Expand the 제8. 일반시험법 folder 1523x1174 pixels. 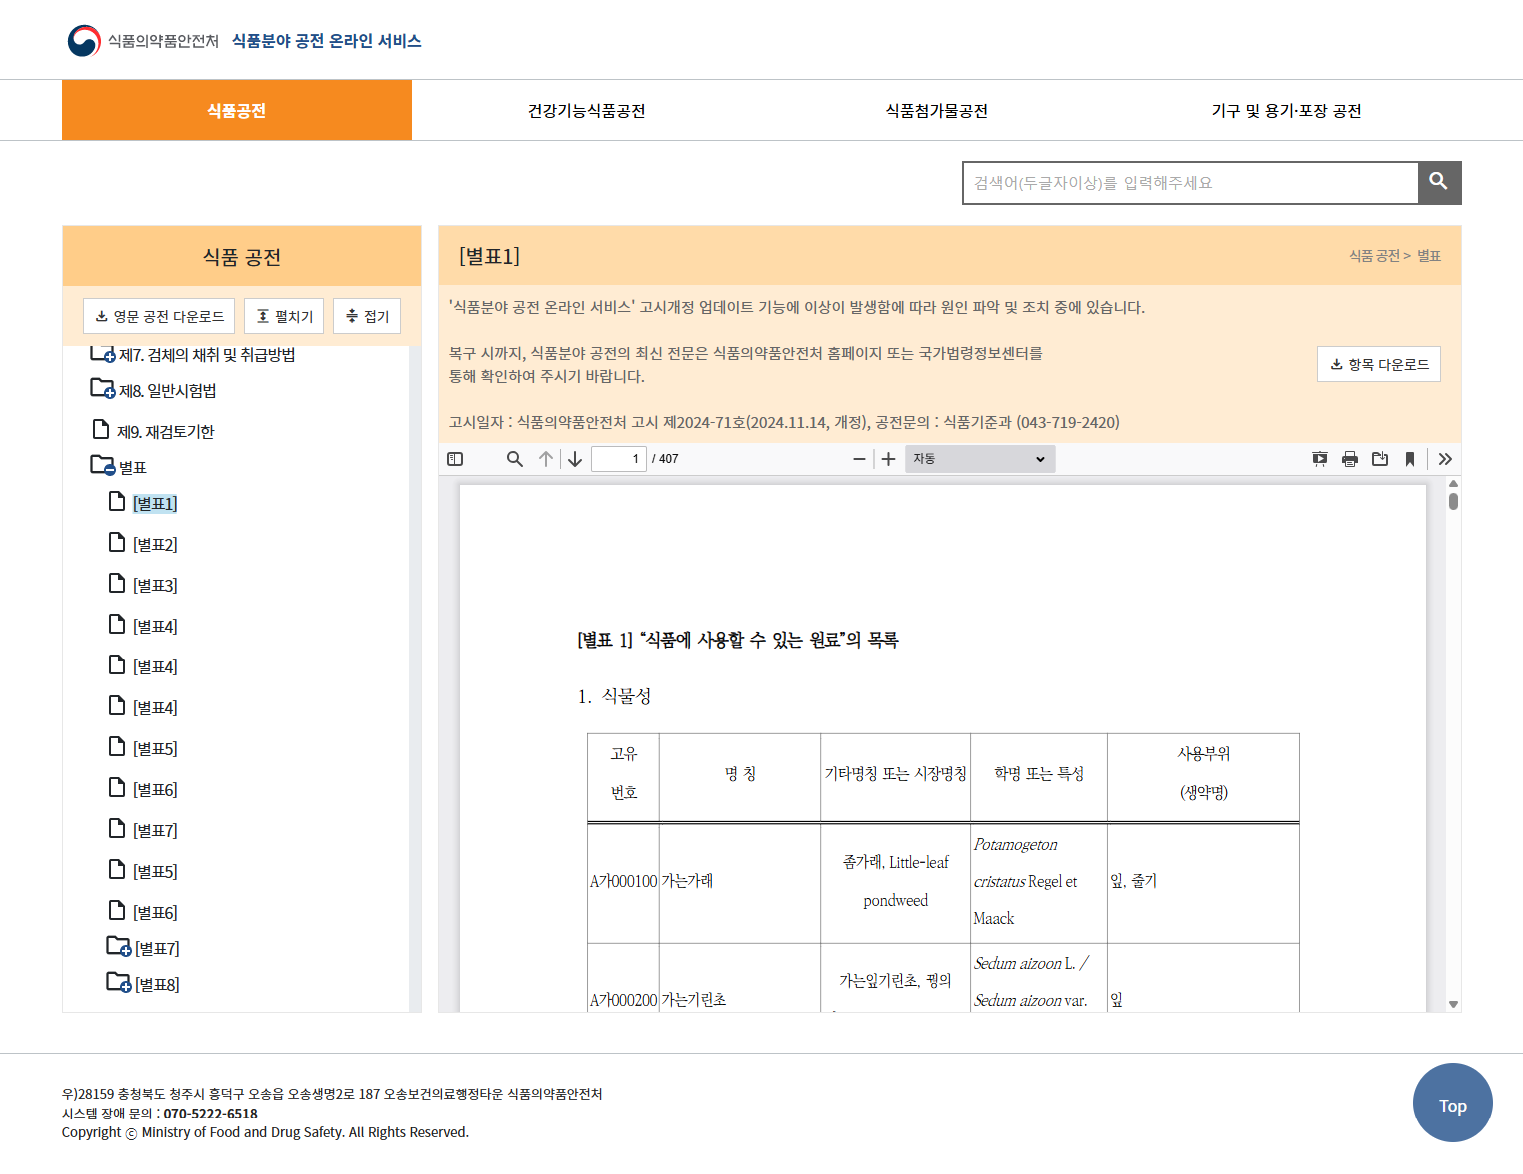click(x=103, y=389)
